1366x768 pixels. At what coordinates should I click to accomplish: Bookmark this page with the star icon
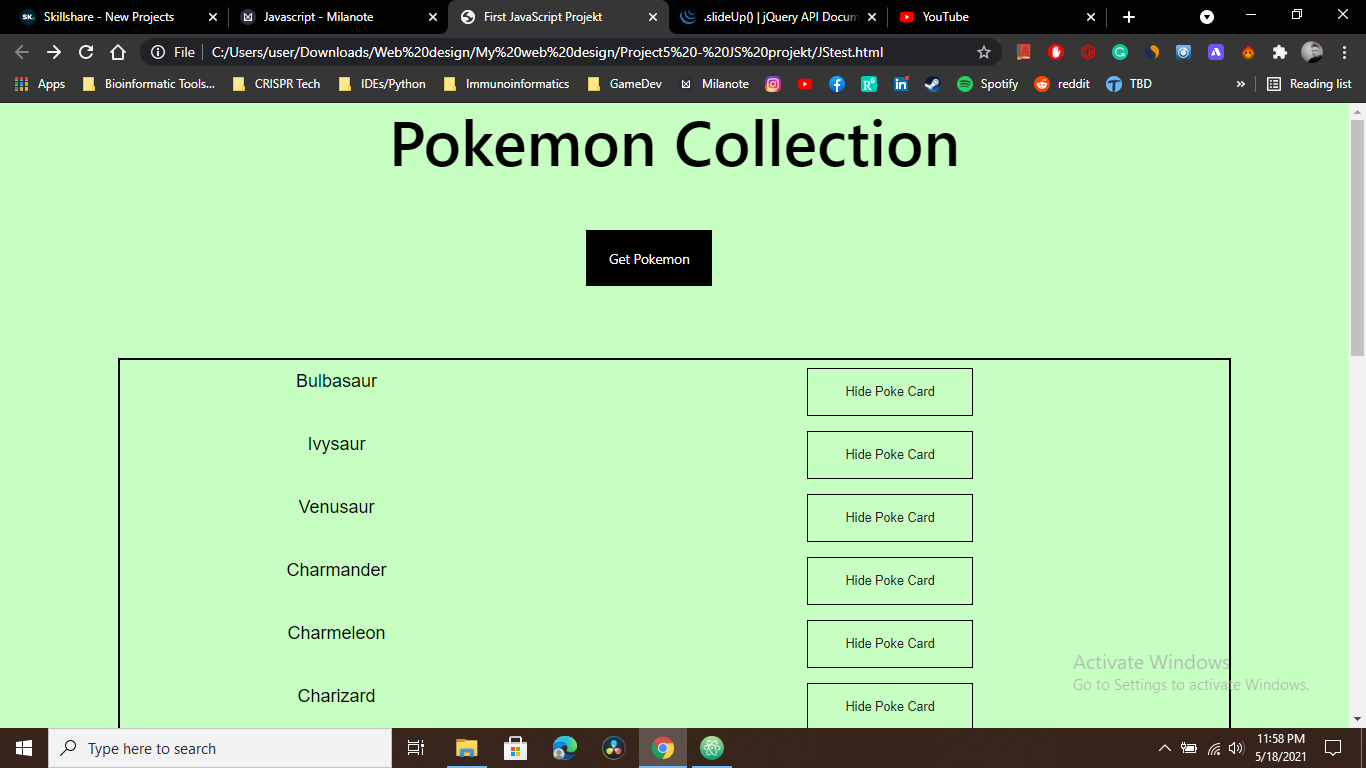click(x=984, y=52)
